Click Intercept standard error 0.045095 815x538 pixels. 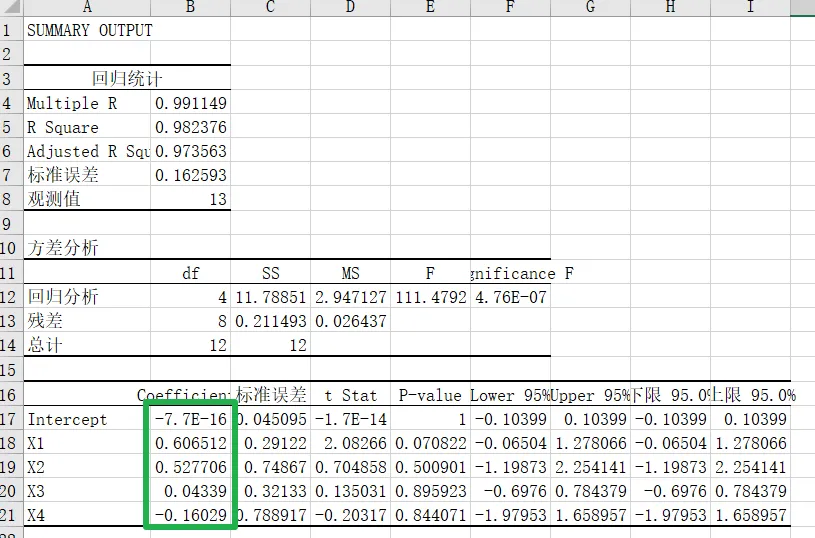[270, 418]
